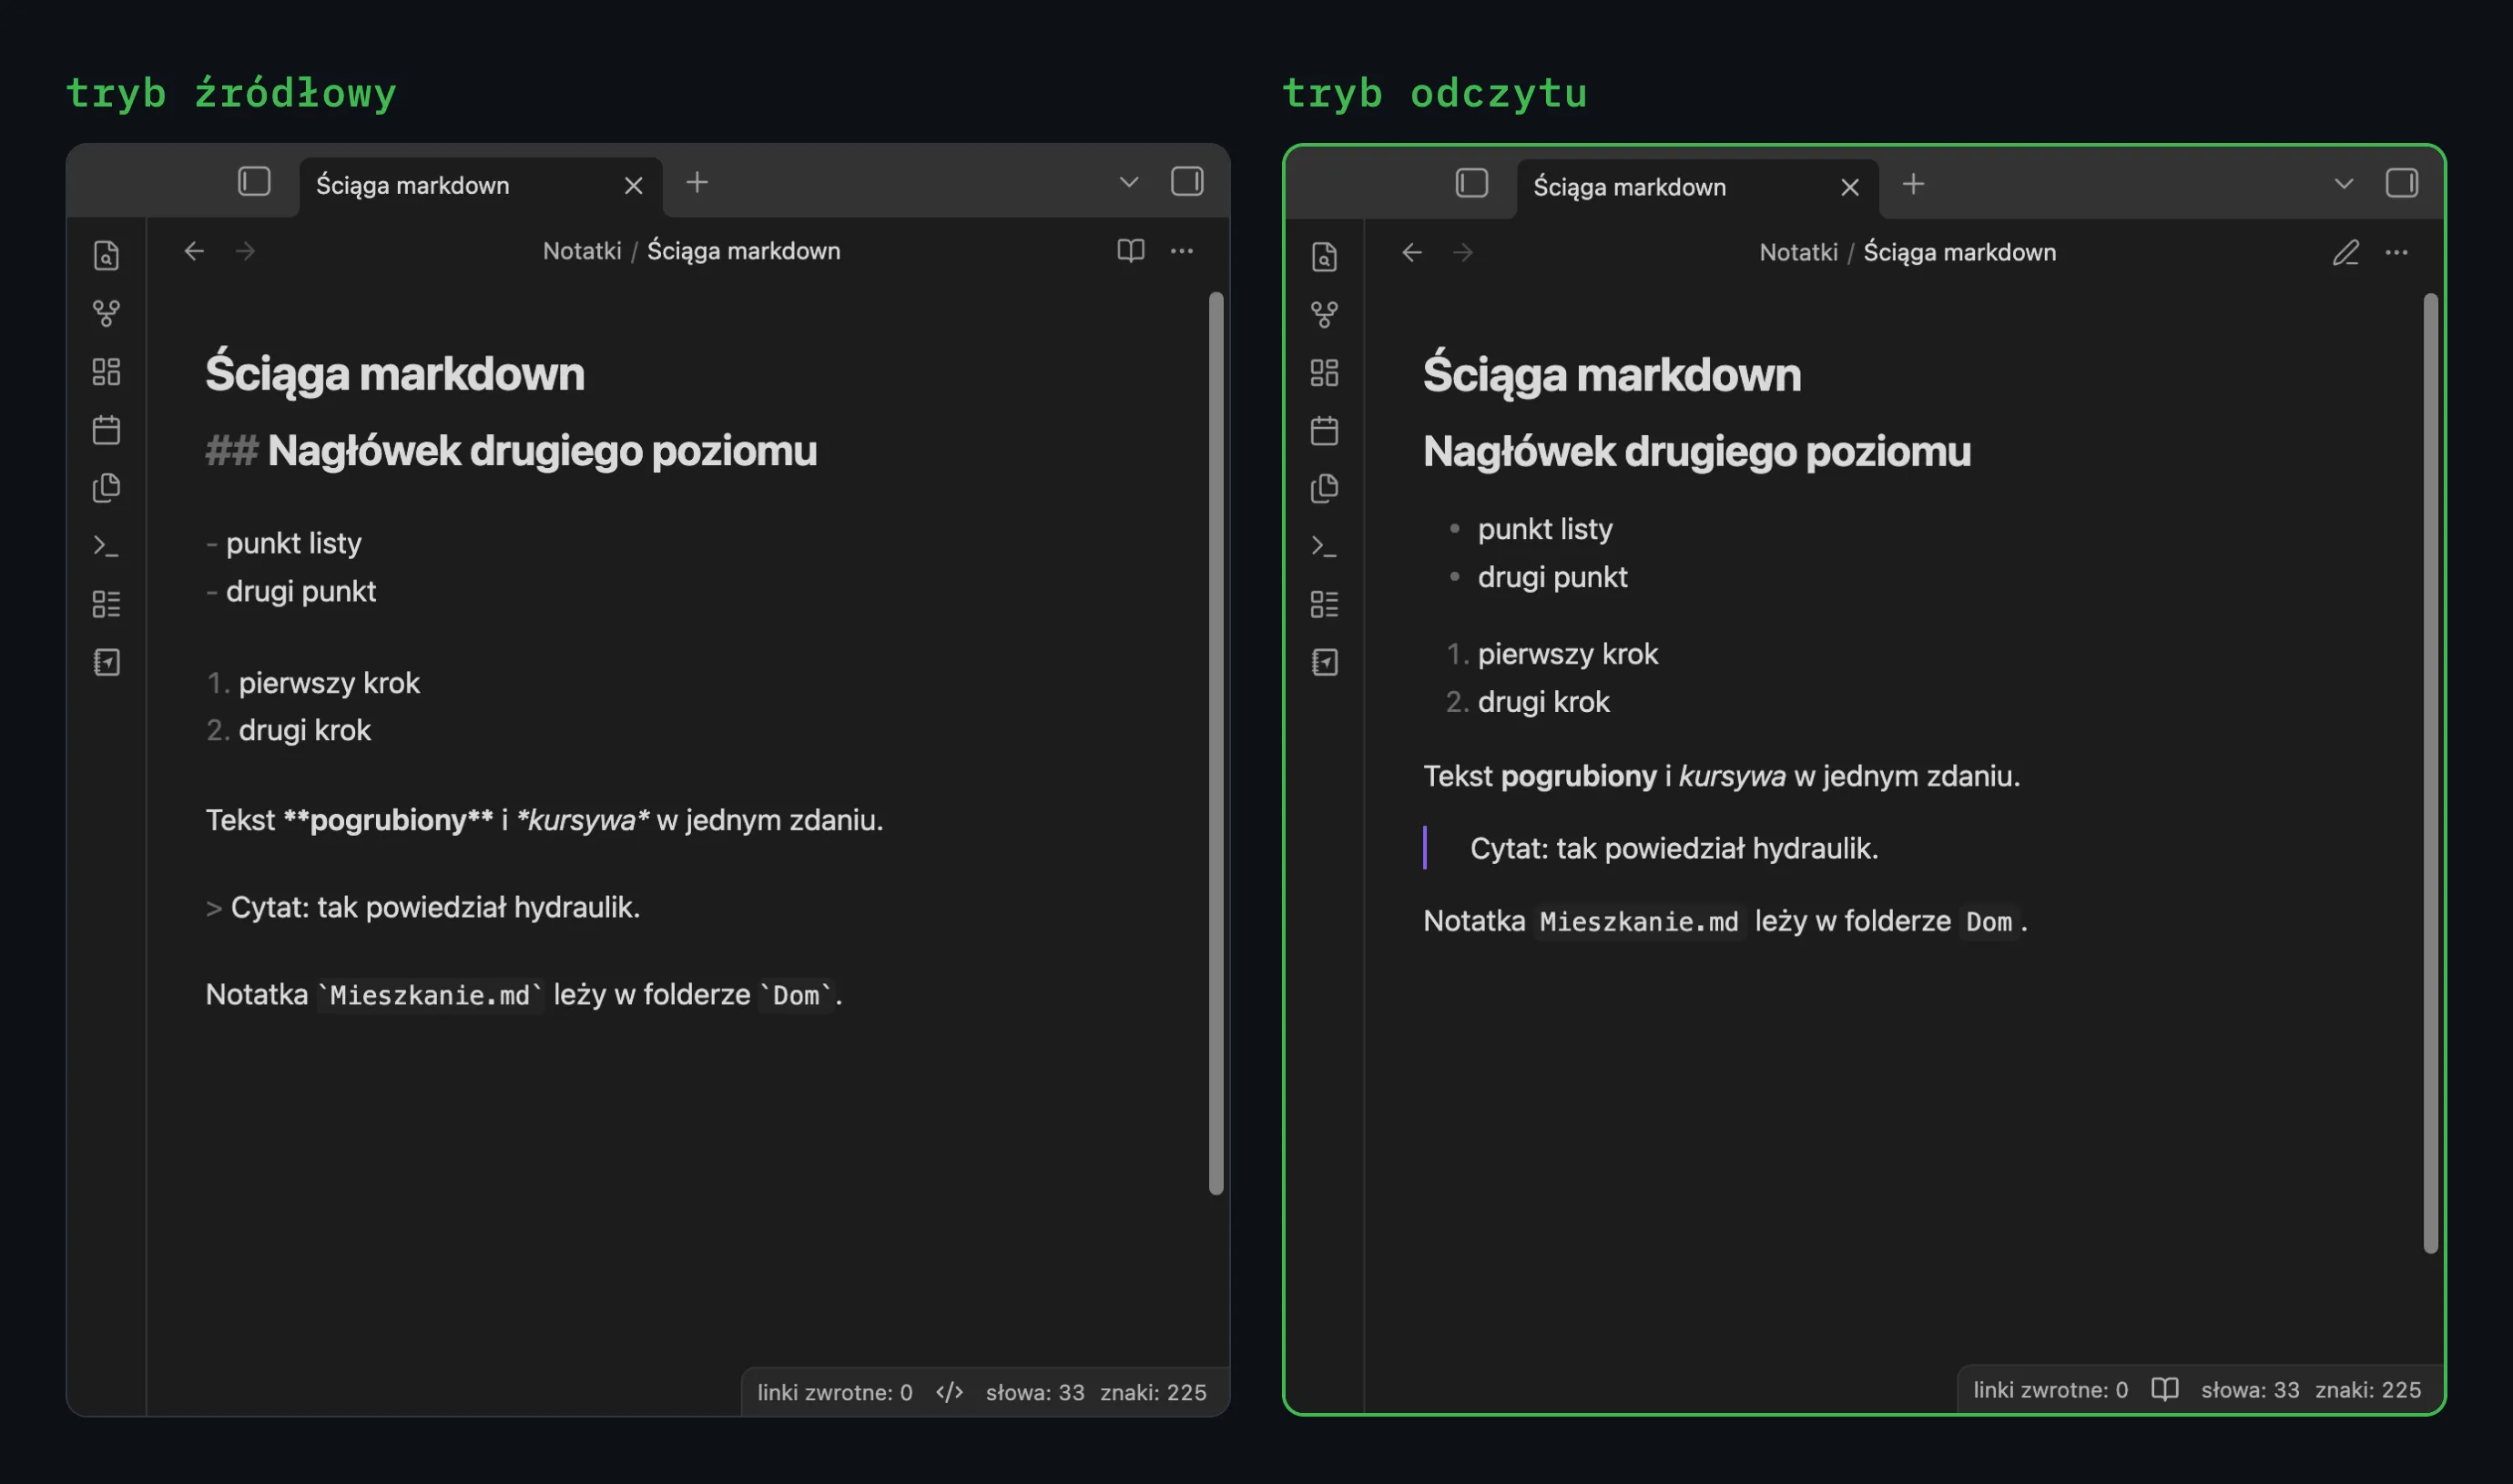This screenshot has width=2513, height=1484.
Task: Open command palette icon in right window
Action: tap(1324, 546)
